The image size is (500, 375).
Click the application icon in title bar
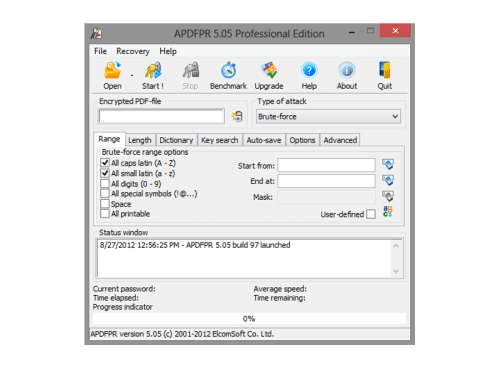(x=96, y=33)
